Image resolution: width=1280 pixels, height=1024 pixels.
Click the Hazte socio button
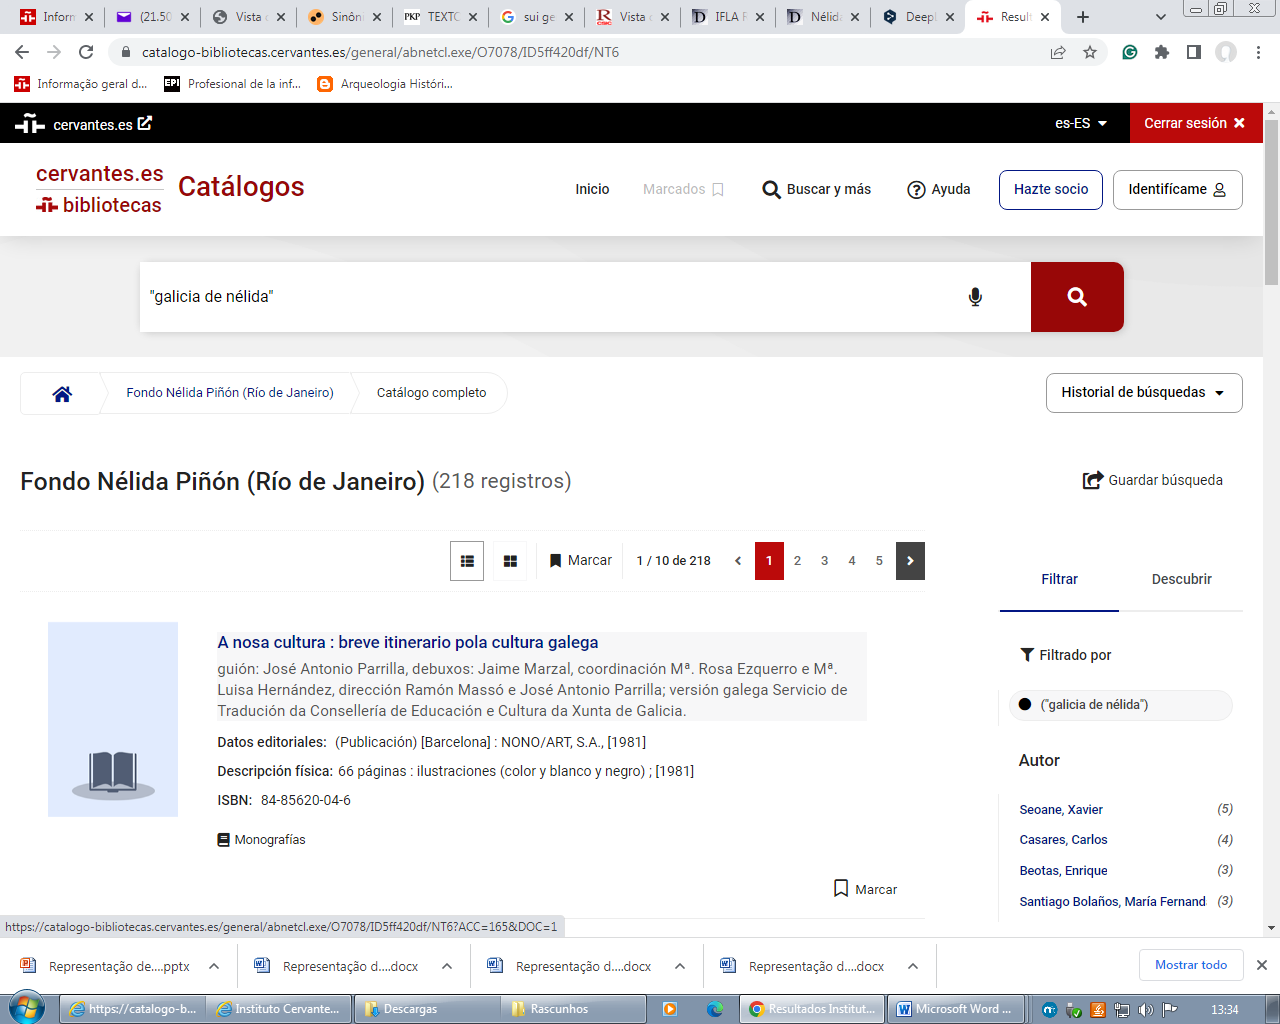click(x=1050, y=189)
